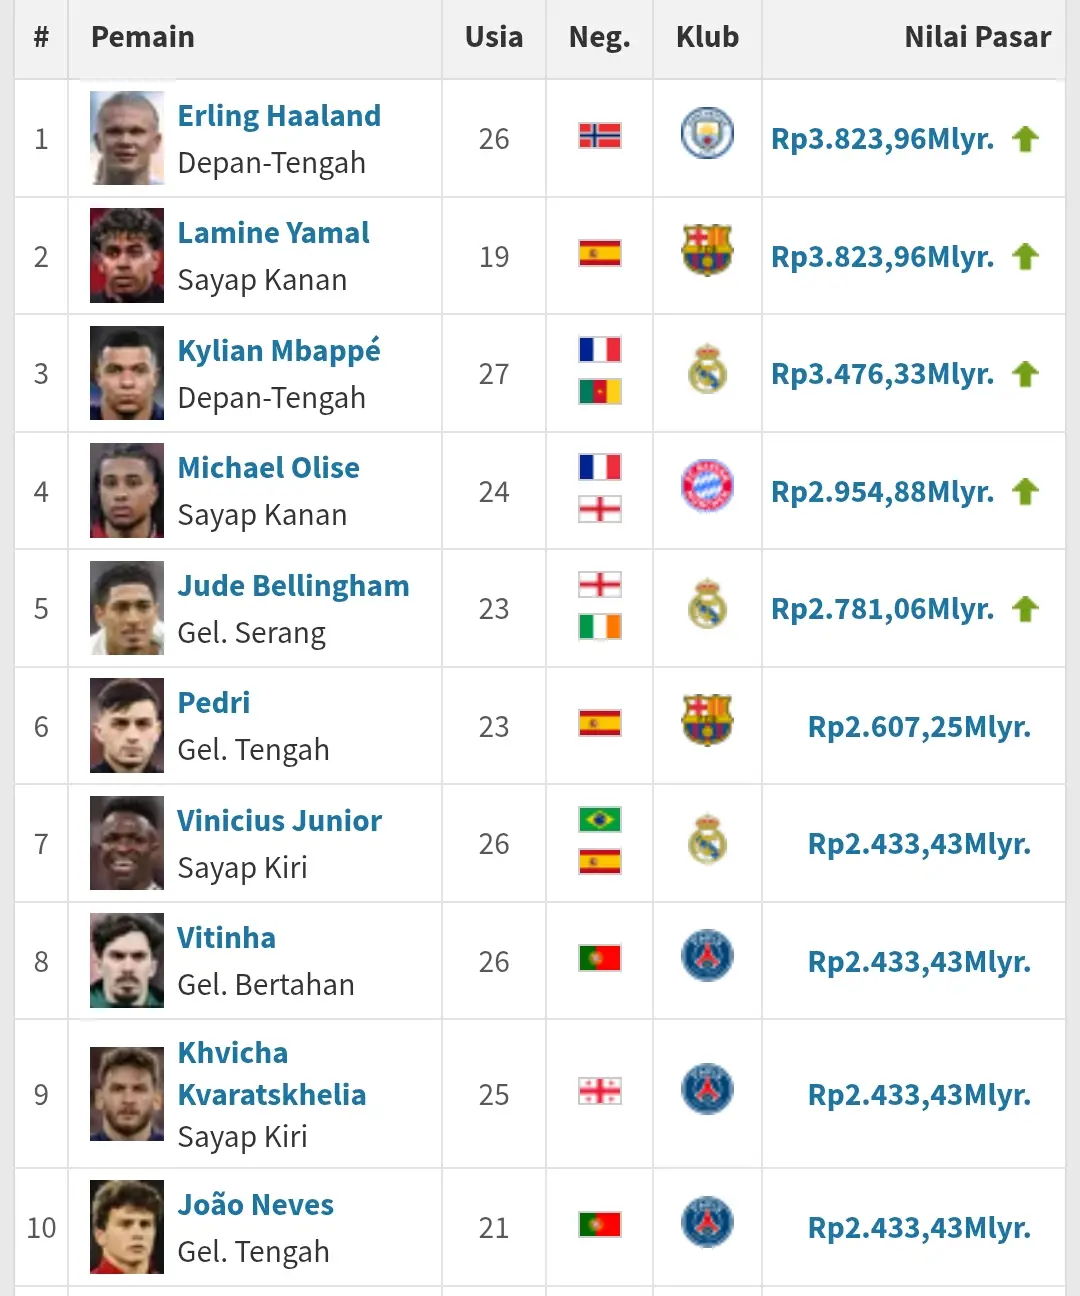Sort table by Nilai Pasar column
Viewport: 1080px width, 1296px height.
click(x=977, y=37)
